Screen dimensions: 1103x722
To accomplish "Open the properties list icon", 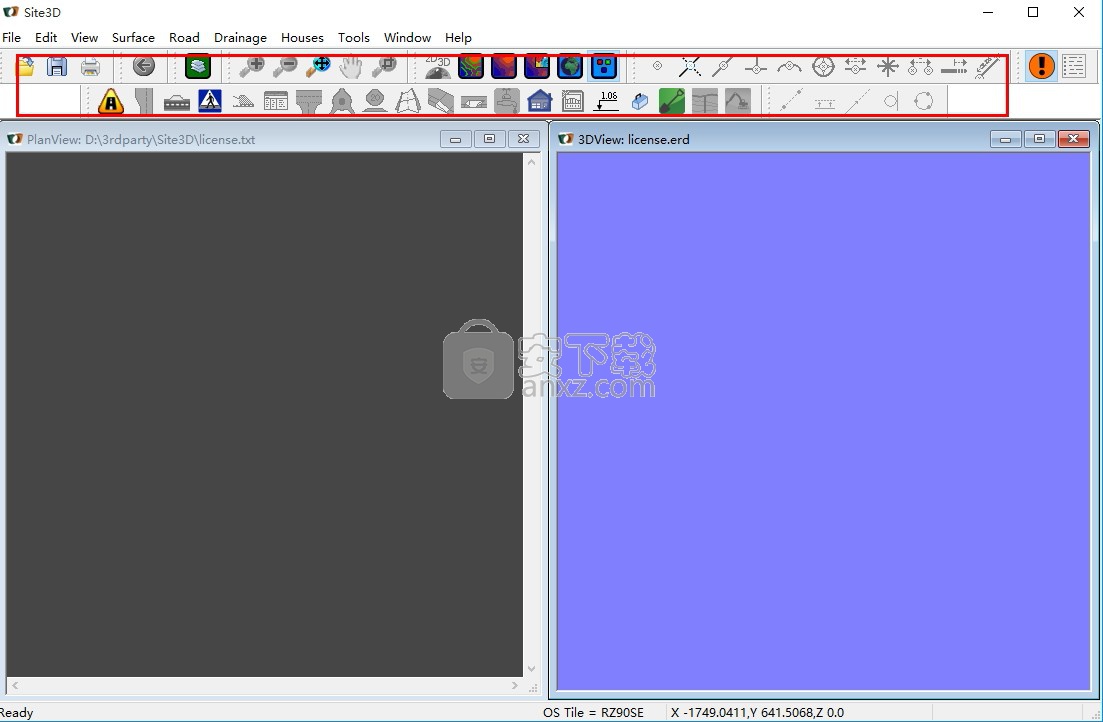I will pos(1074,67).
